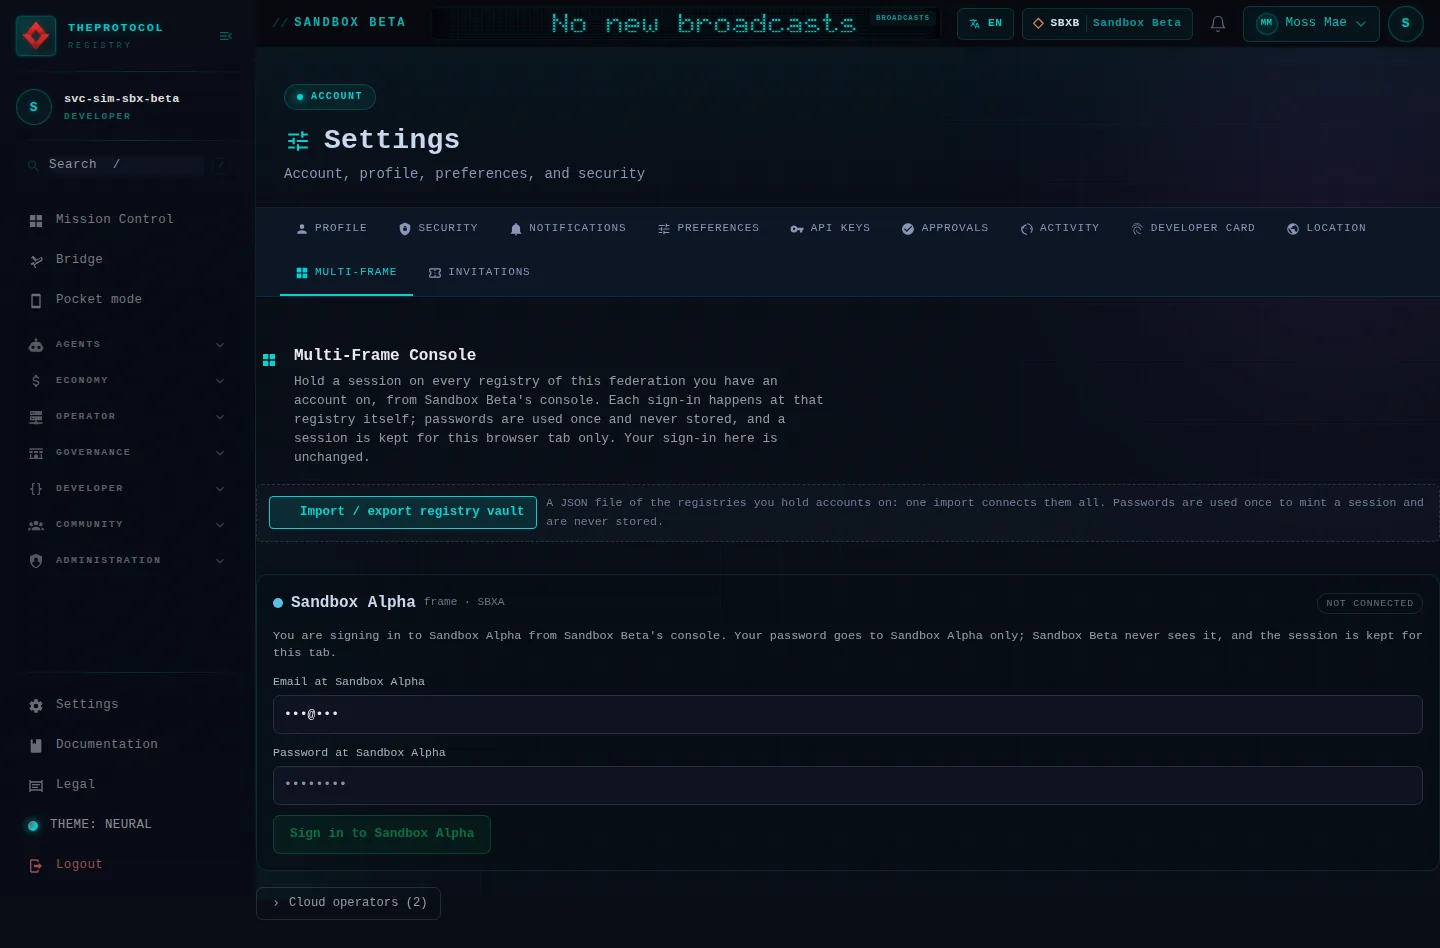Open PREFERENCES tab
This screenshot has width=1440, height=948.
click(708, 229)
